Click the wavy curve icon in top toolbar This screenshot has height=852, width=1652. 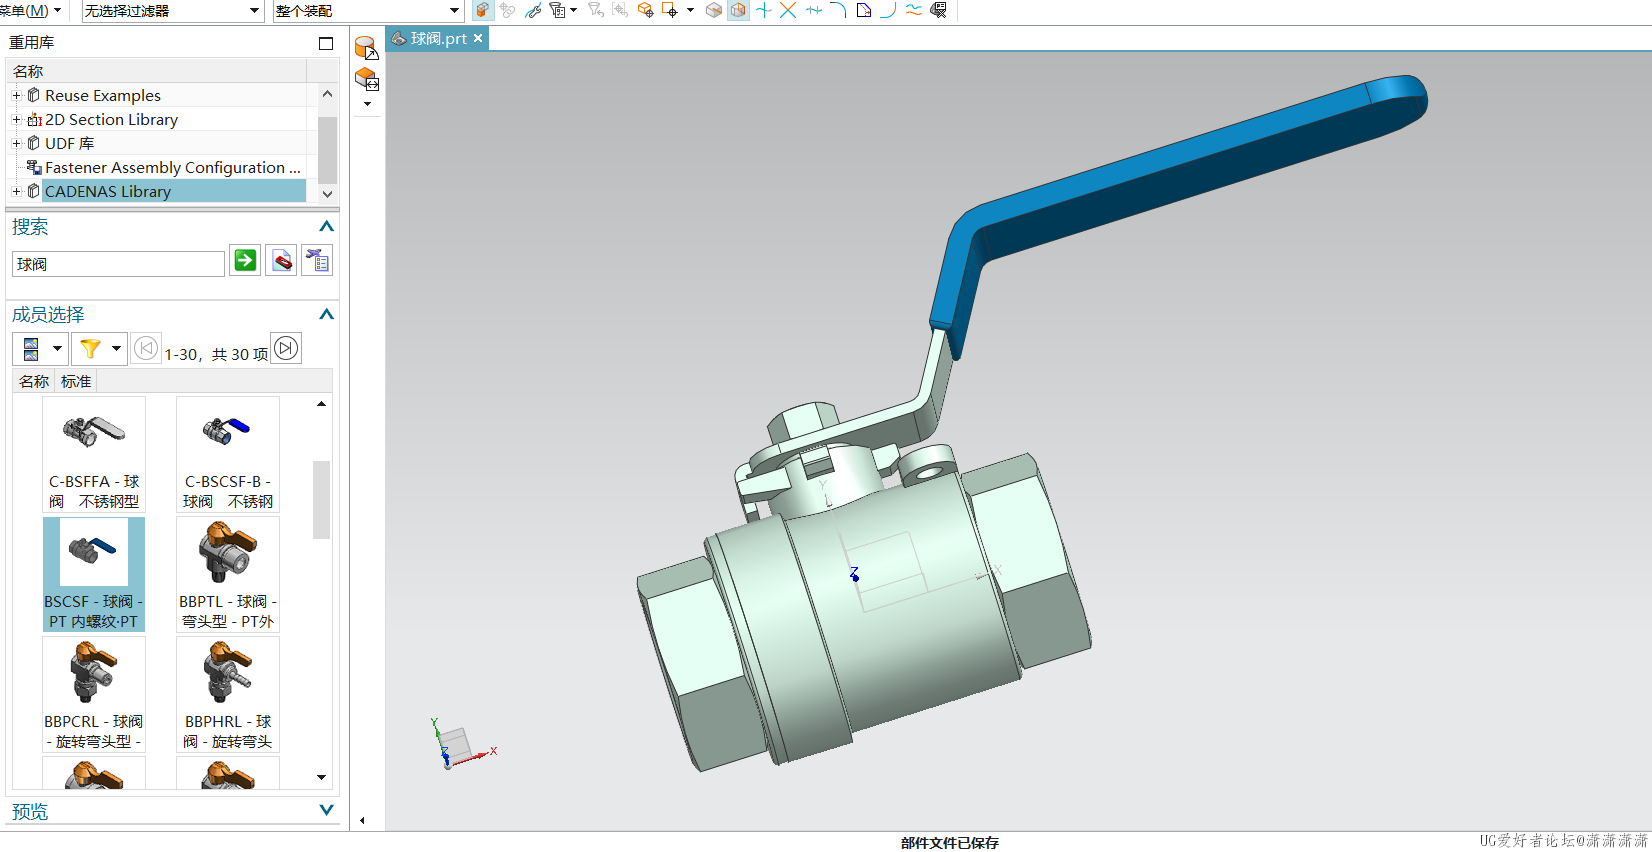pyautogui.click(x=913, y=10)
